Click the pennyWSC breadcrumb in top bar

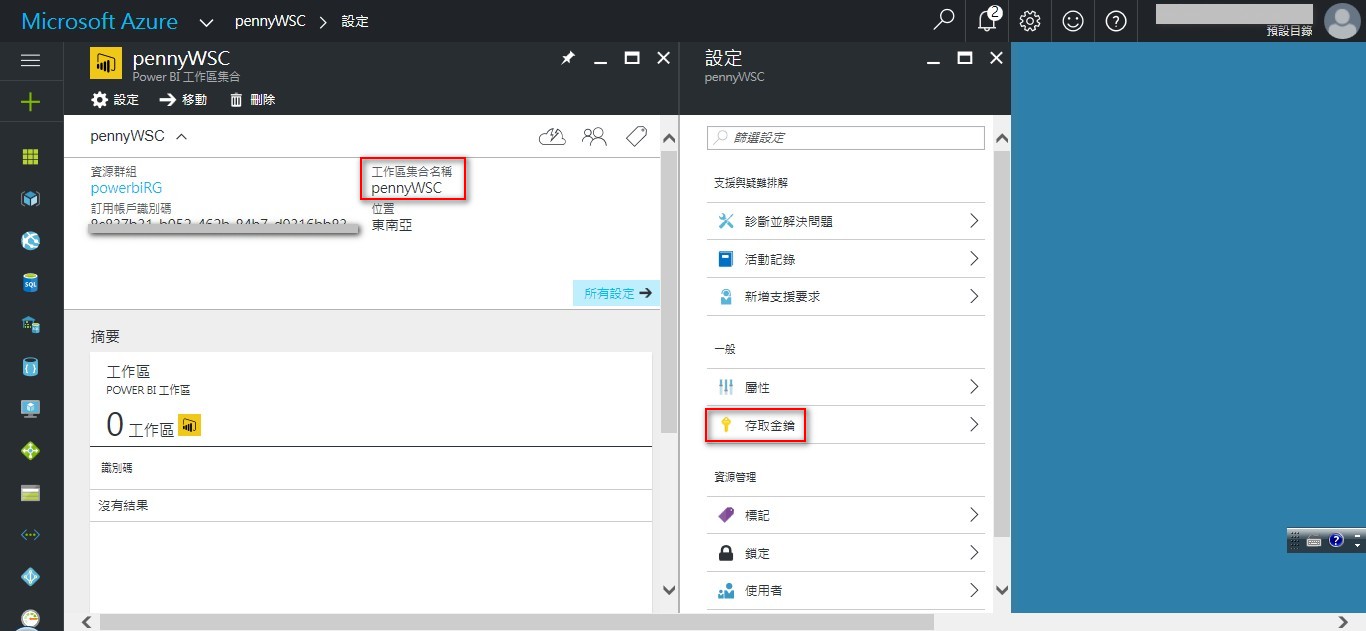tap(271, 21)
